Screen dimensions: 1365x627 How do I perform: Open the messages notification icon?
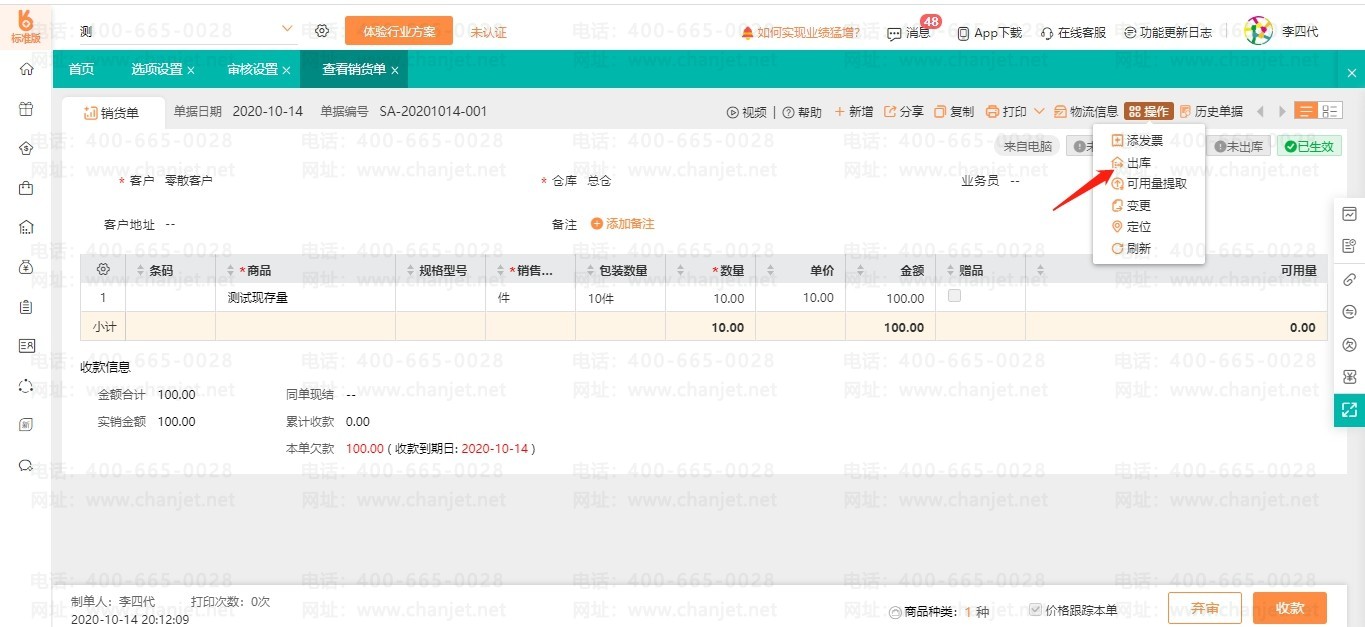(894, 33)
